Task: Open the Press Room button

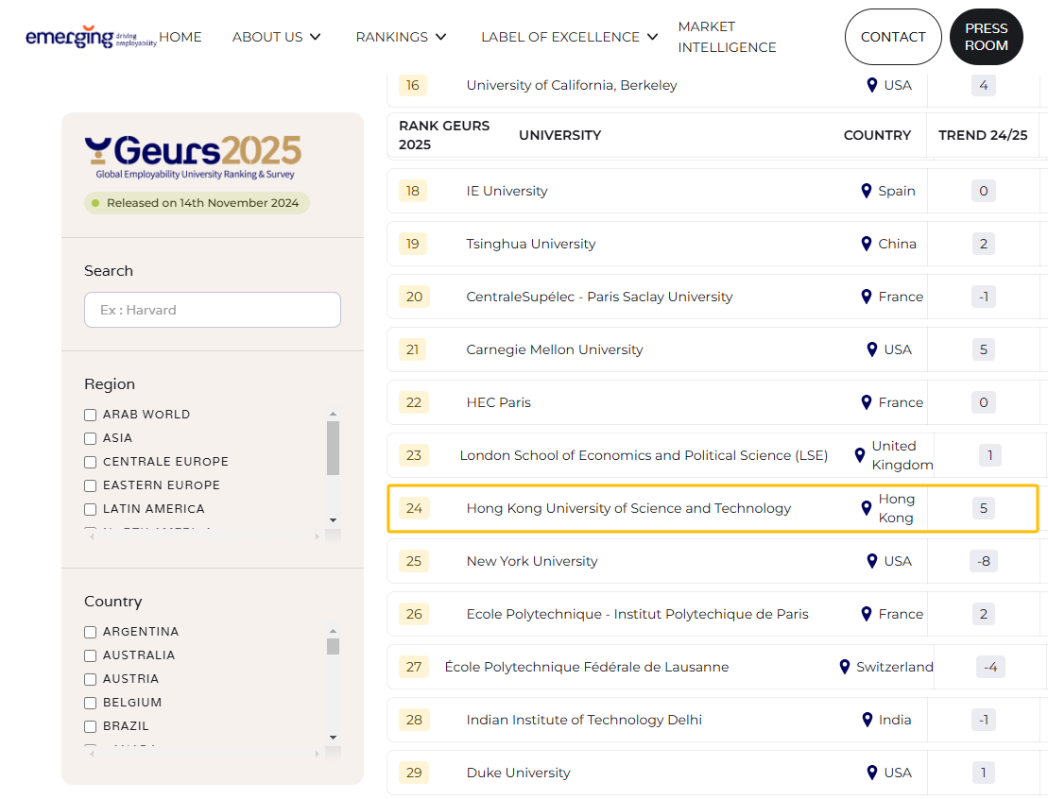Action: pyautogui.click(x=986, y=37)
